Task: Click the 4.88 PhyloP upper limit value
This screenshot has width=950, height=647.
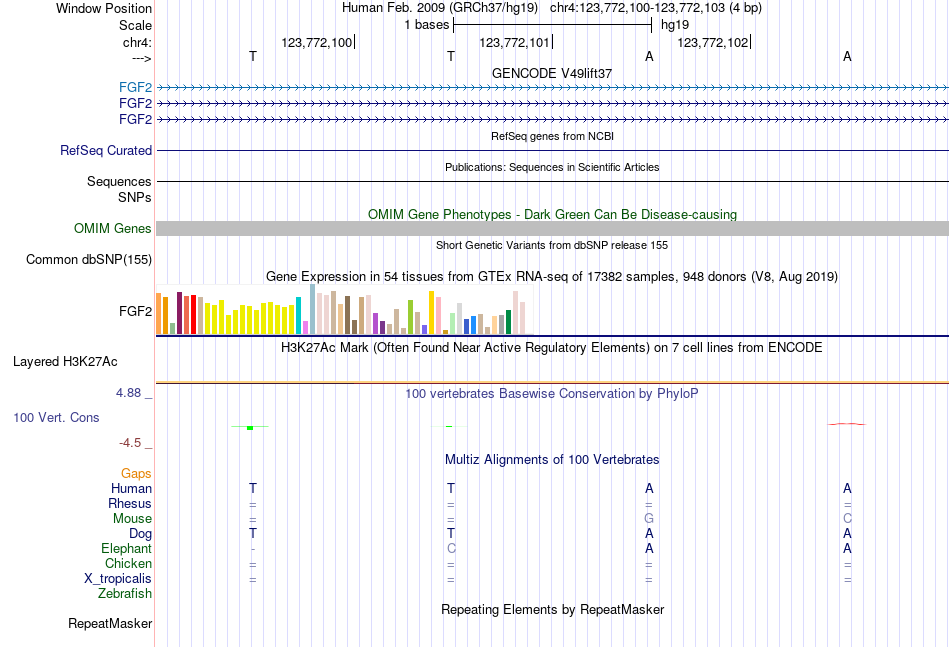Action: click(128, 393)
